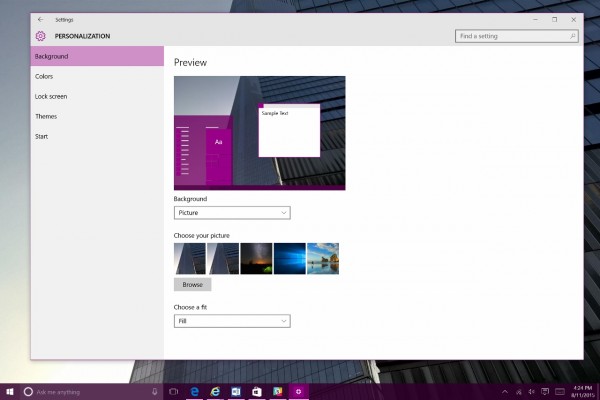The width and height of the screenshot is (600, 400).
Task: Choose the Windows 10 logo wallpaper thumbnail
Action: pyautogui.click(x=290, y=259)
